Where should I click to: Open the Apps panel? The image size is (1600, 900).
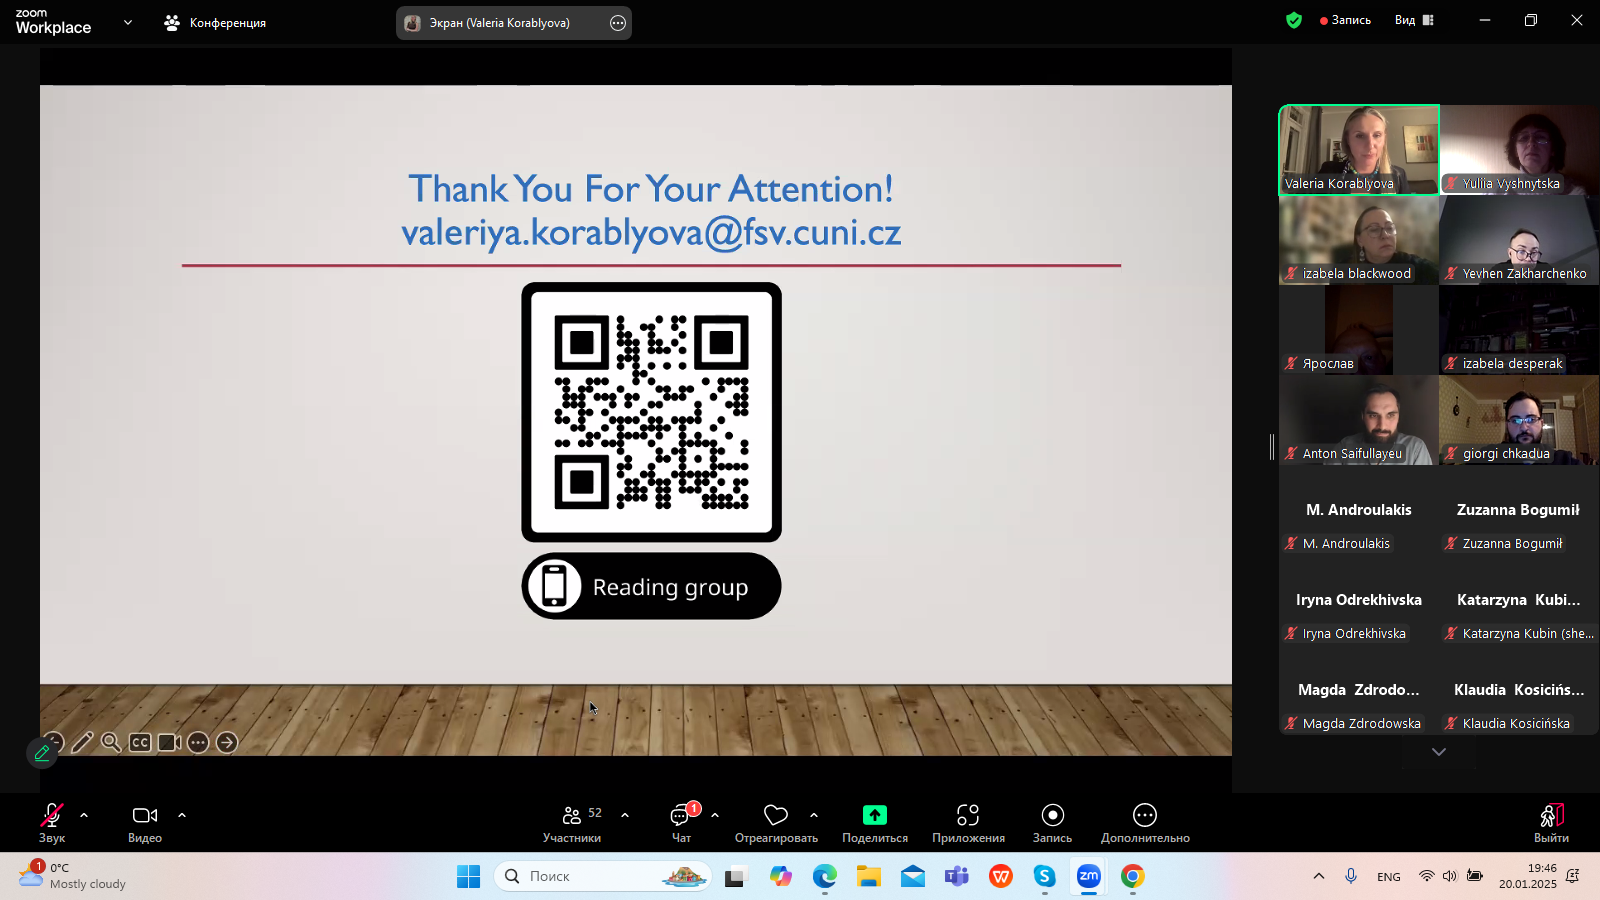(967, 823)
